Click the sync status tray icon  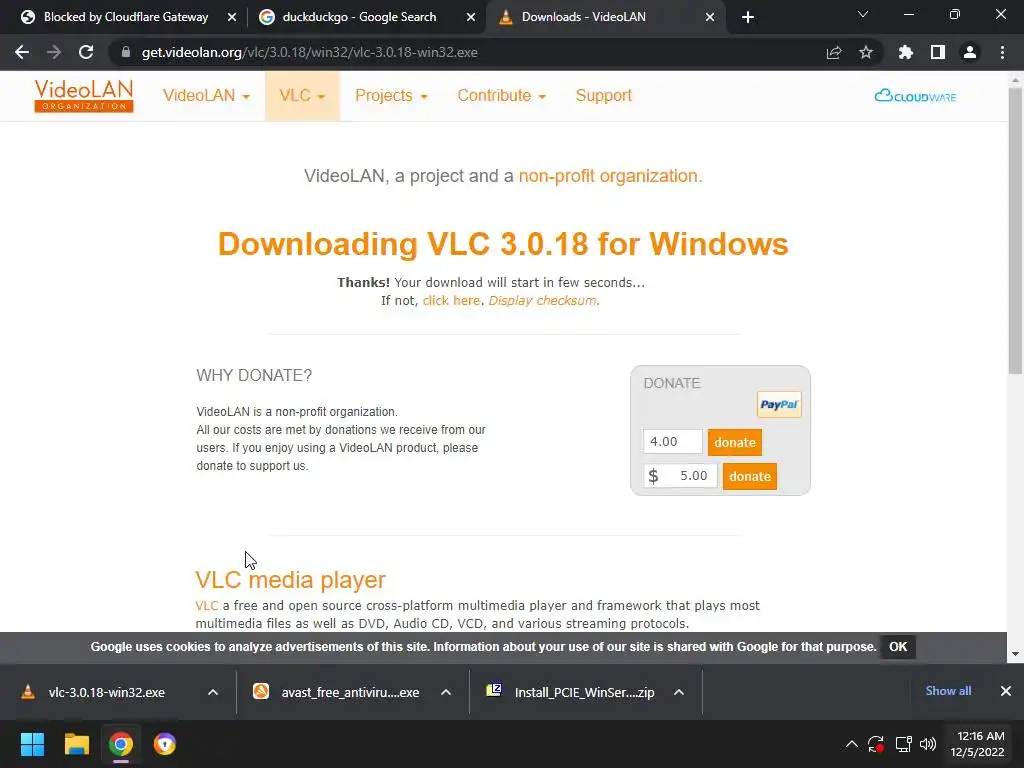pos(876,744)
